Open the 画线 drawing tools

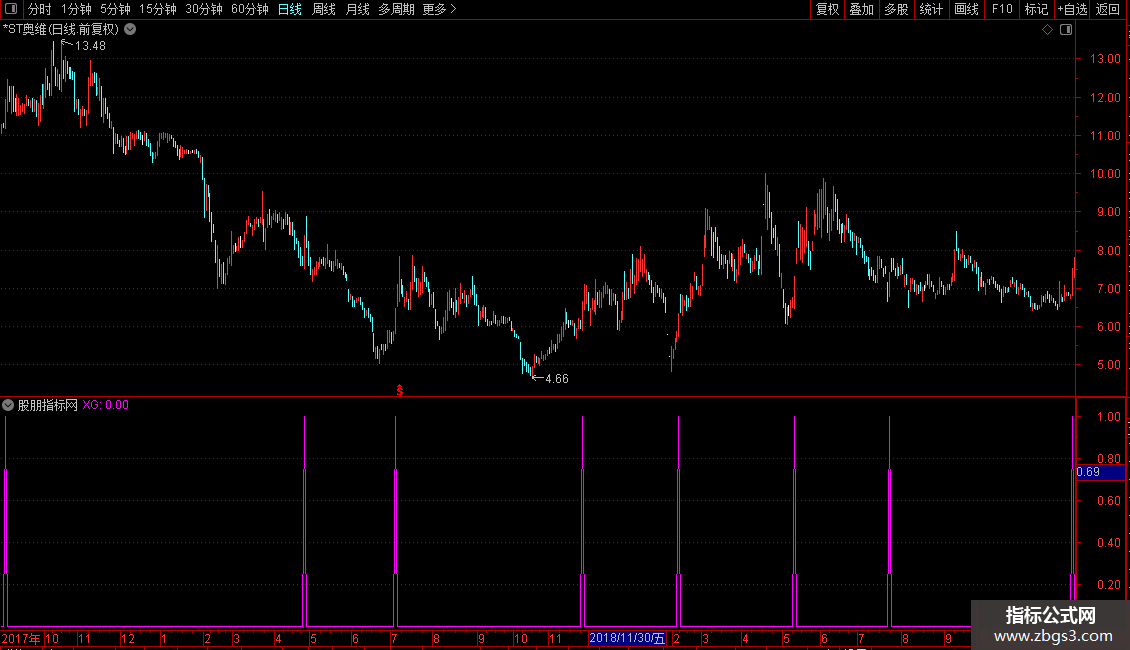pos(966,9)
